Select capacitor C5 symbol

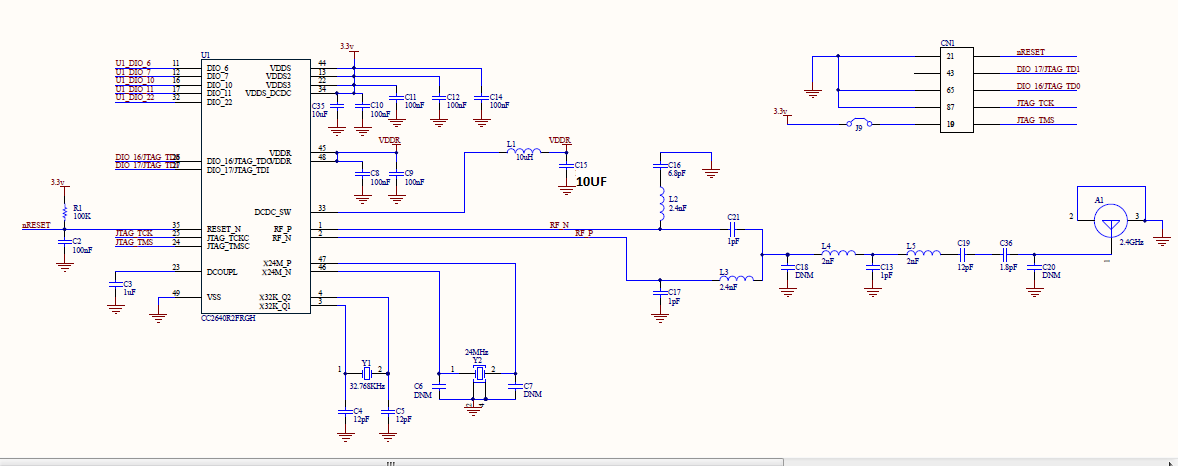(388, 411)
